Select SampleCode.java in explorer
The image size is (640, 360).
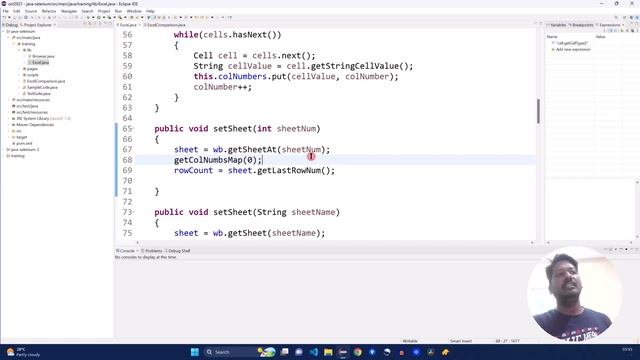click(x=42, y=87)
